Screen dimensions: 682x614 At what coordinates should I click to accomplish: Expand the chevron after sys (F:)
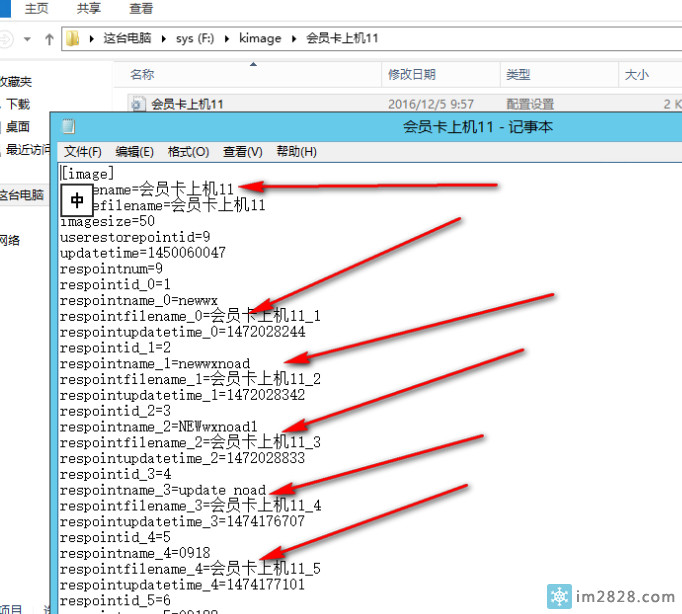click(227, 39)
